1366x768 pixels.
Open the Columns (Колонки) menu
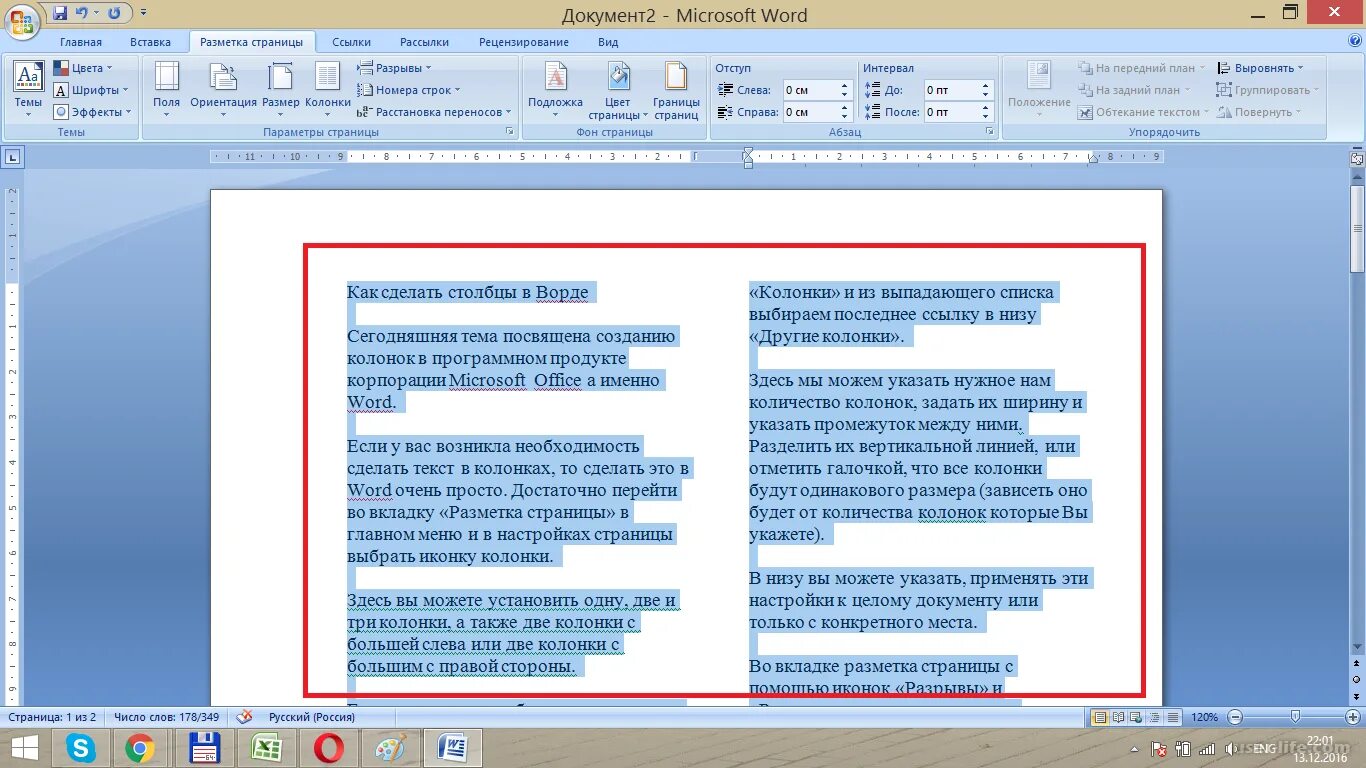pyautogui.click(x=328, y=89)
